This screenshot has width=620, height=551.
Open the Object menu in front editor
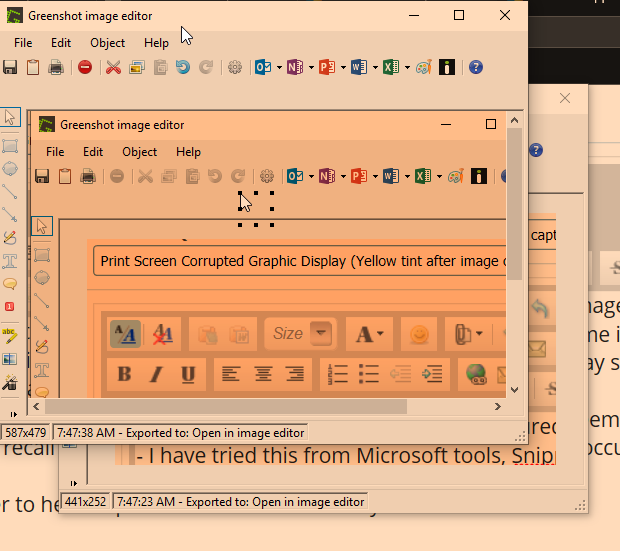[x=108, y=43]
